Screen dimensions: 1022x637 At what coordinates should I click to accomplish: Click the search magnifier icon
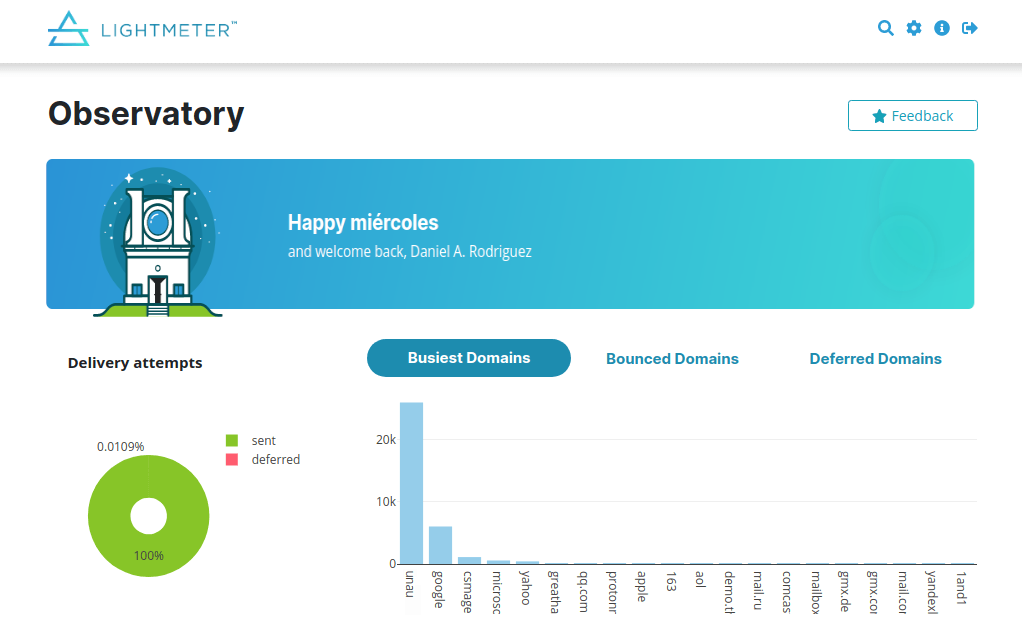pyautogui.click(x=885, y=28)
